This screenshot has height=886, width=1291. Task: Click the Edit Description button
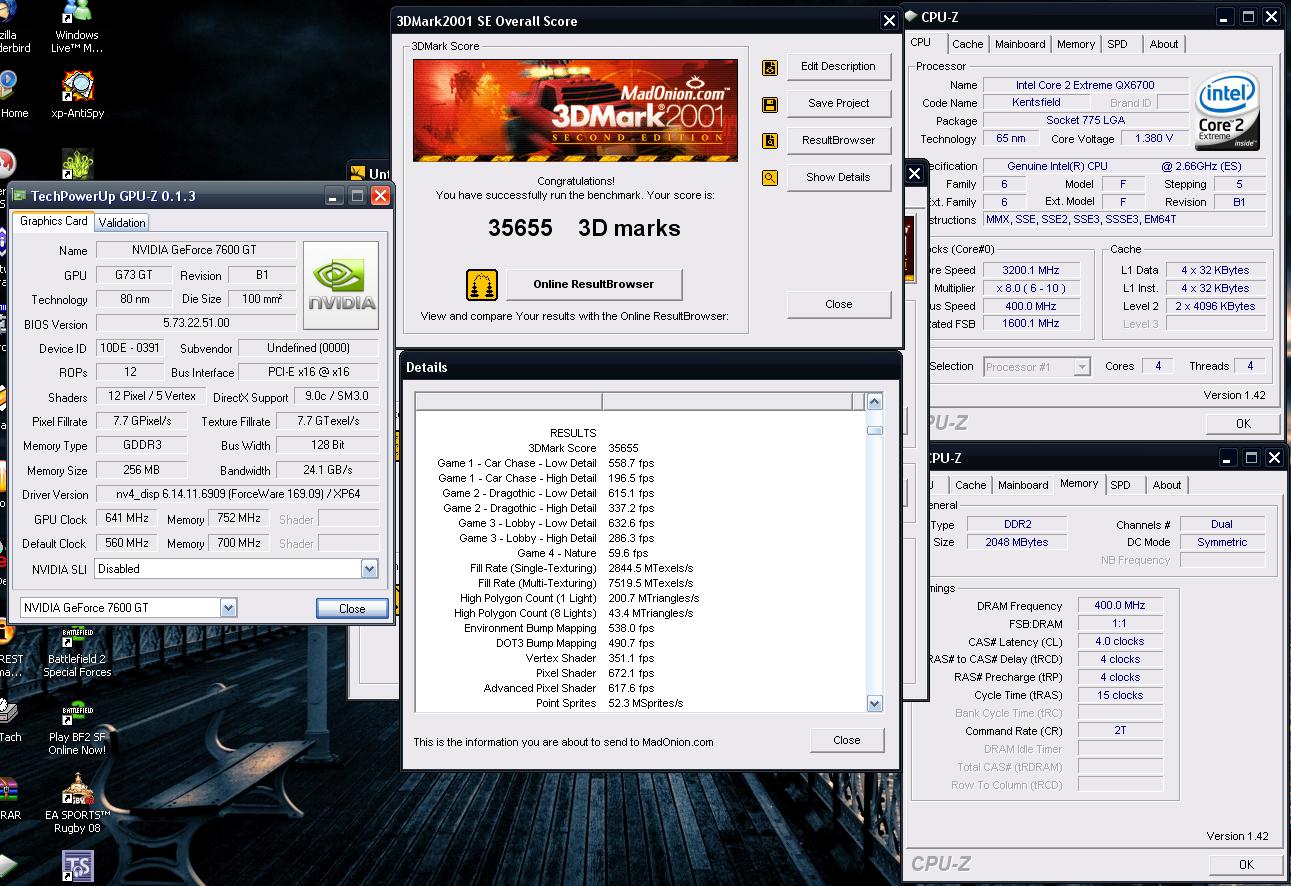(838, 66)
